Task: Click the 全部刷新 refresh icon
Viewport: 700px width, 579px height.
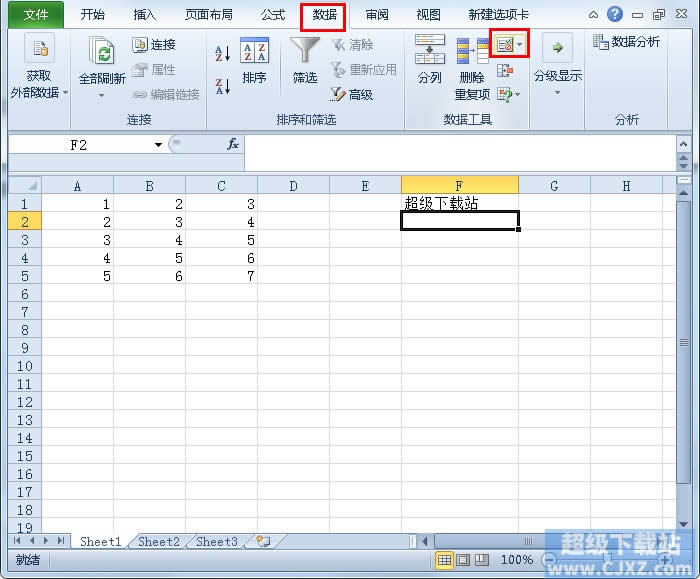Action: point(102,50)
